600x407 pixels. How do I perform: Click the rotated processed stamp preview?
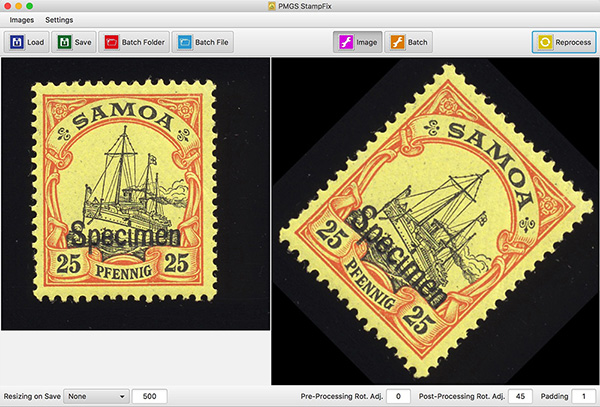435,221
